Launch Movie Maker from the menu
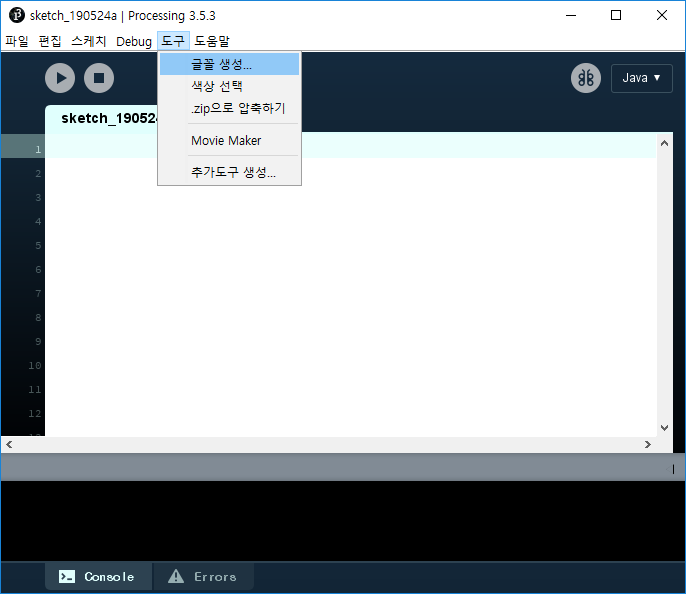Image resolution: width=686 pixels, height=594 pixels. pyautogui.click(x=229, y=140)
